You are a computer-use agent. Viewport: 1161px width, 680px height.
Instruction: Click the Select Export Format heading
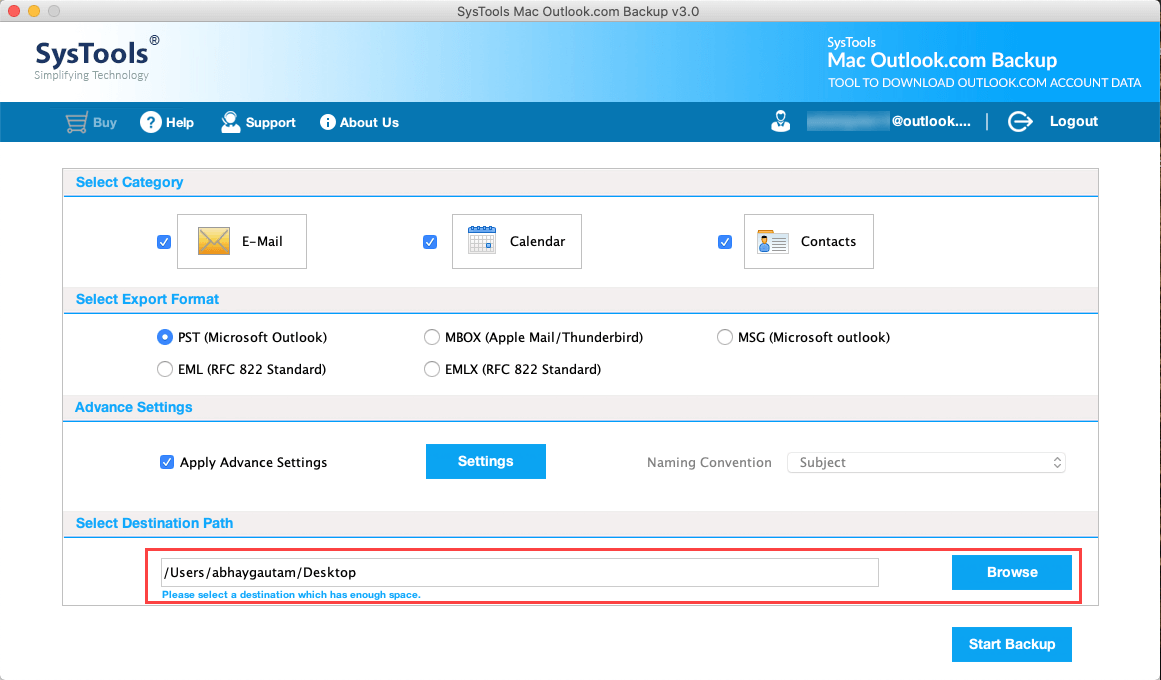147,299
